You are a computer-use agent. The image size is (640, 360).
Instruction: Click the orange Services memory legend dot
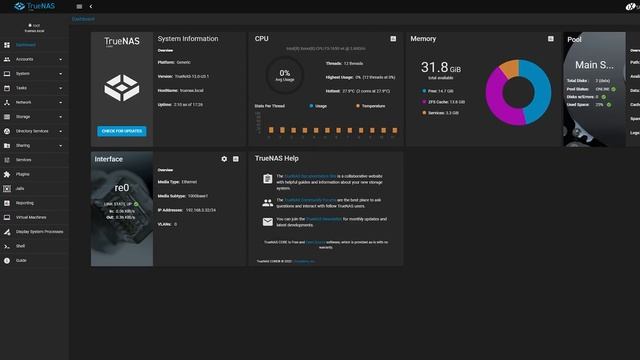pyautogui.click(x=424, y=113)
